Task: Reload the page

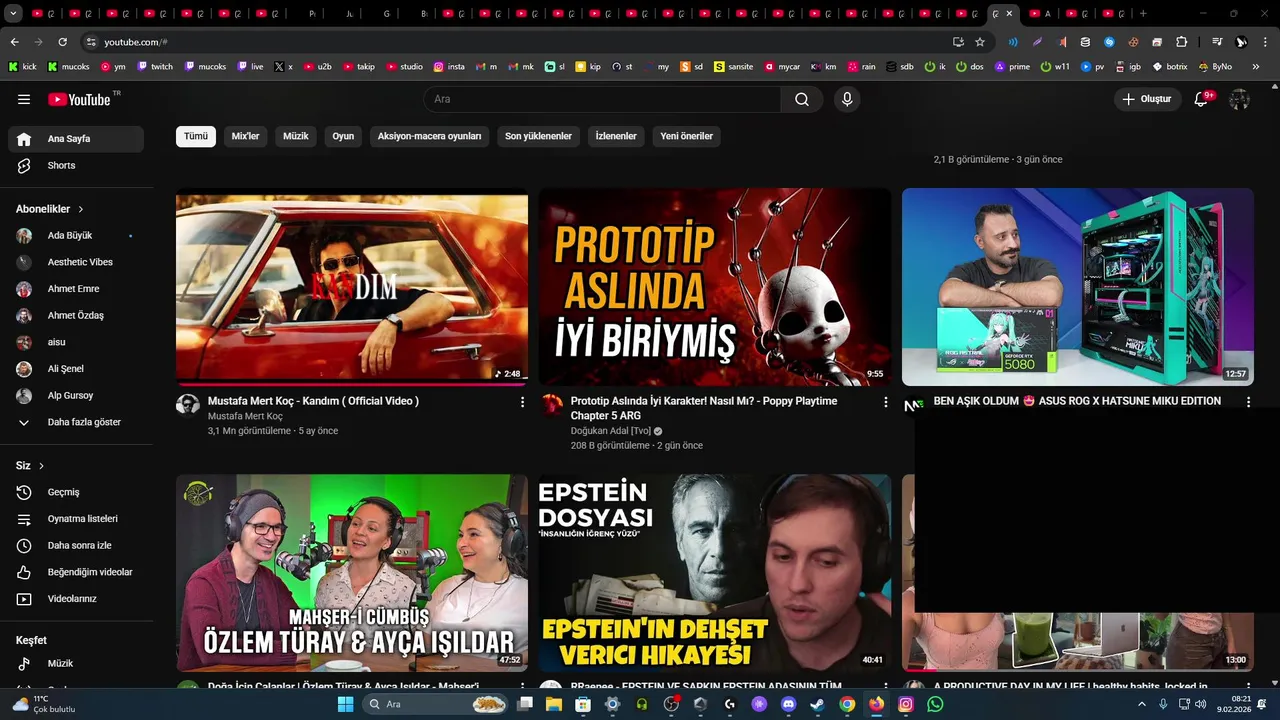Action: [62, 42]
